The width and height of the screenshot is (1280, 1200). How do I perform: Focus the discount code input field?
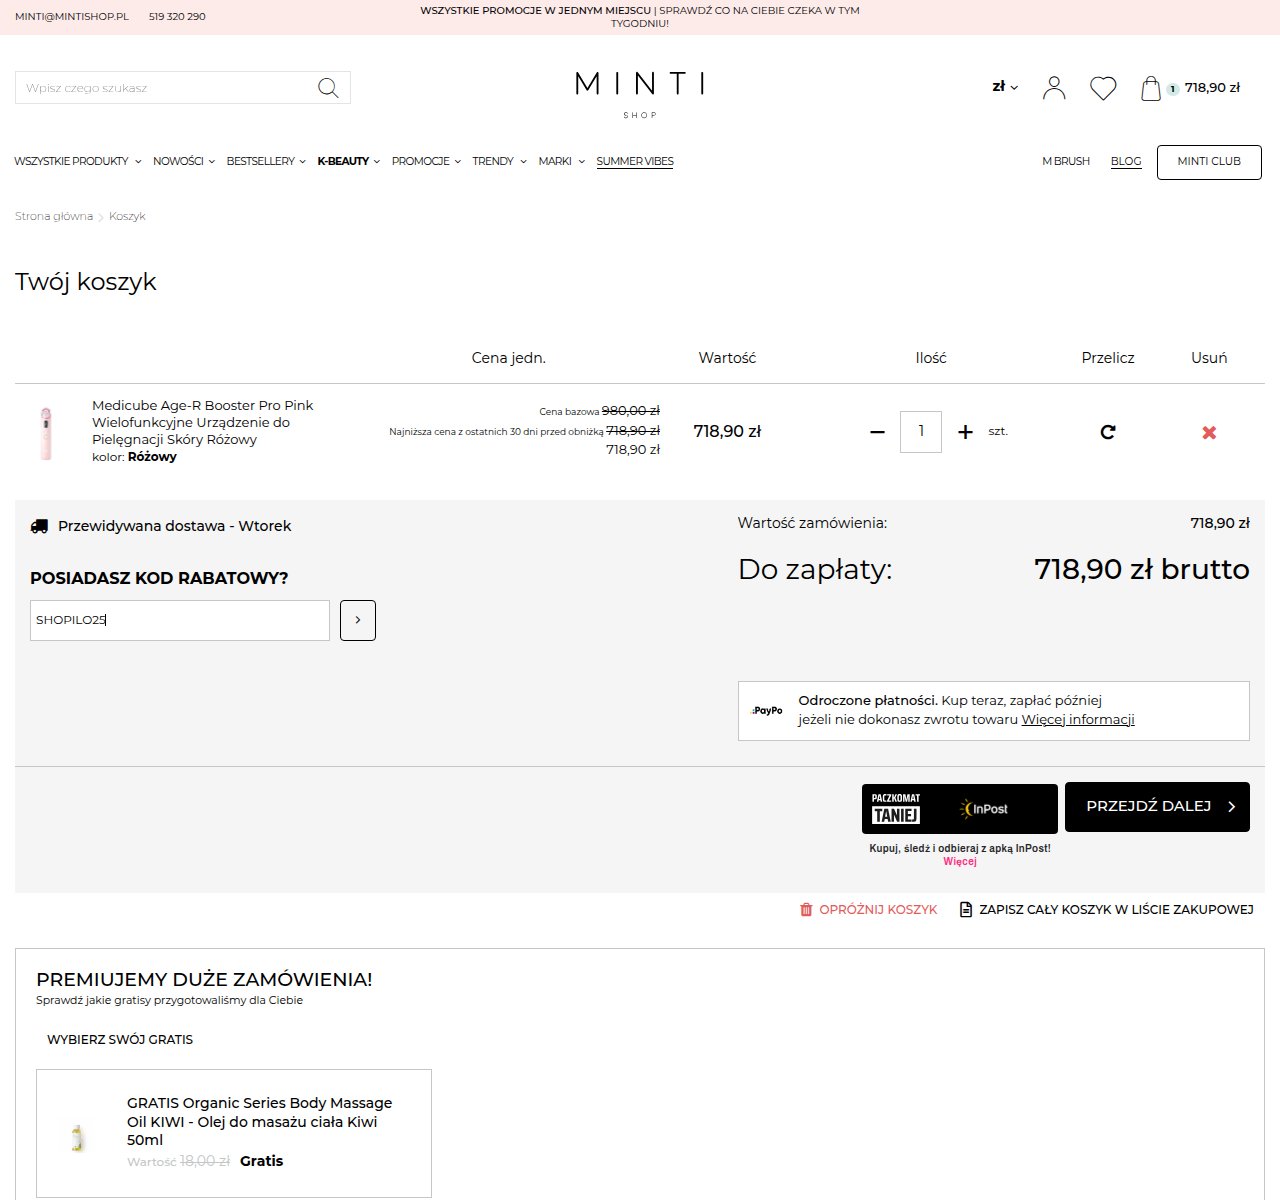pos(180,620)
